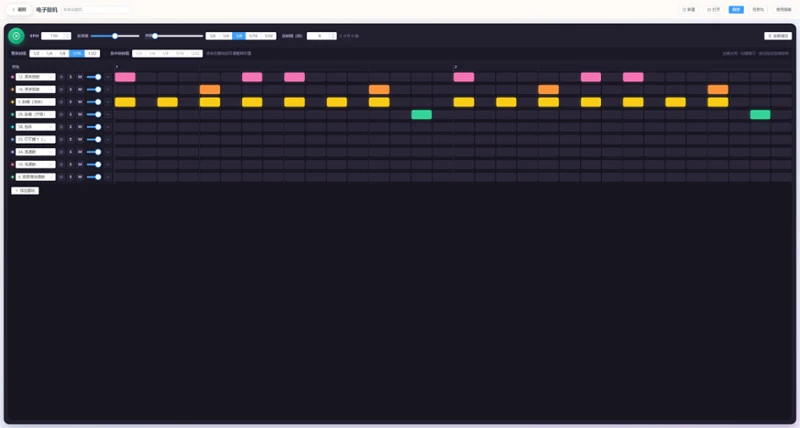This screenshot has width=800, height=428.
Task: Open instrument dropdown for track 16
Action: tap(35, 89)
